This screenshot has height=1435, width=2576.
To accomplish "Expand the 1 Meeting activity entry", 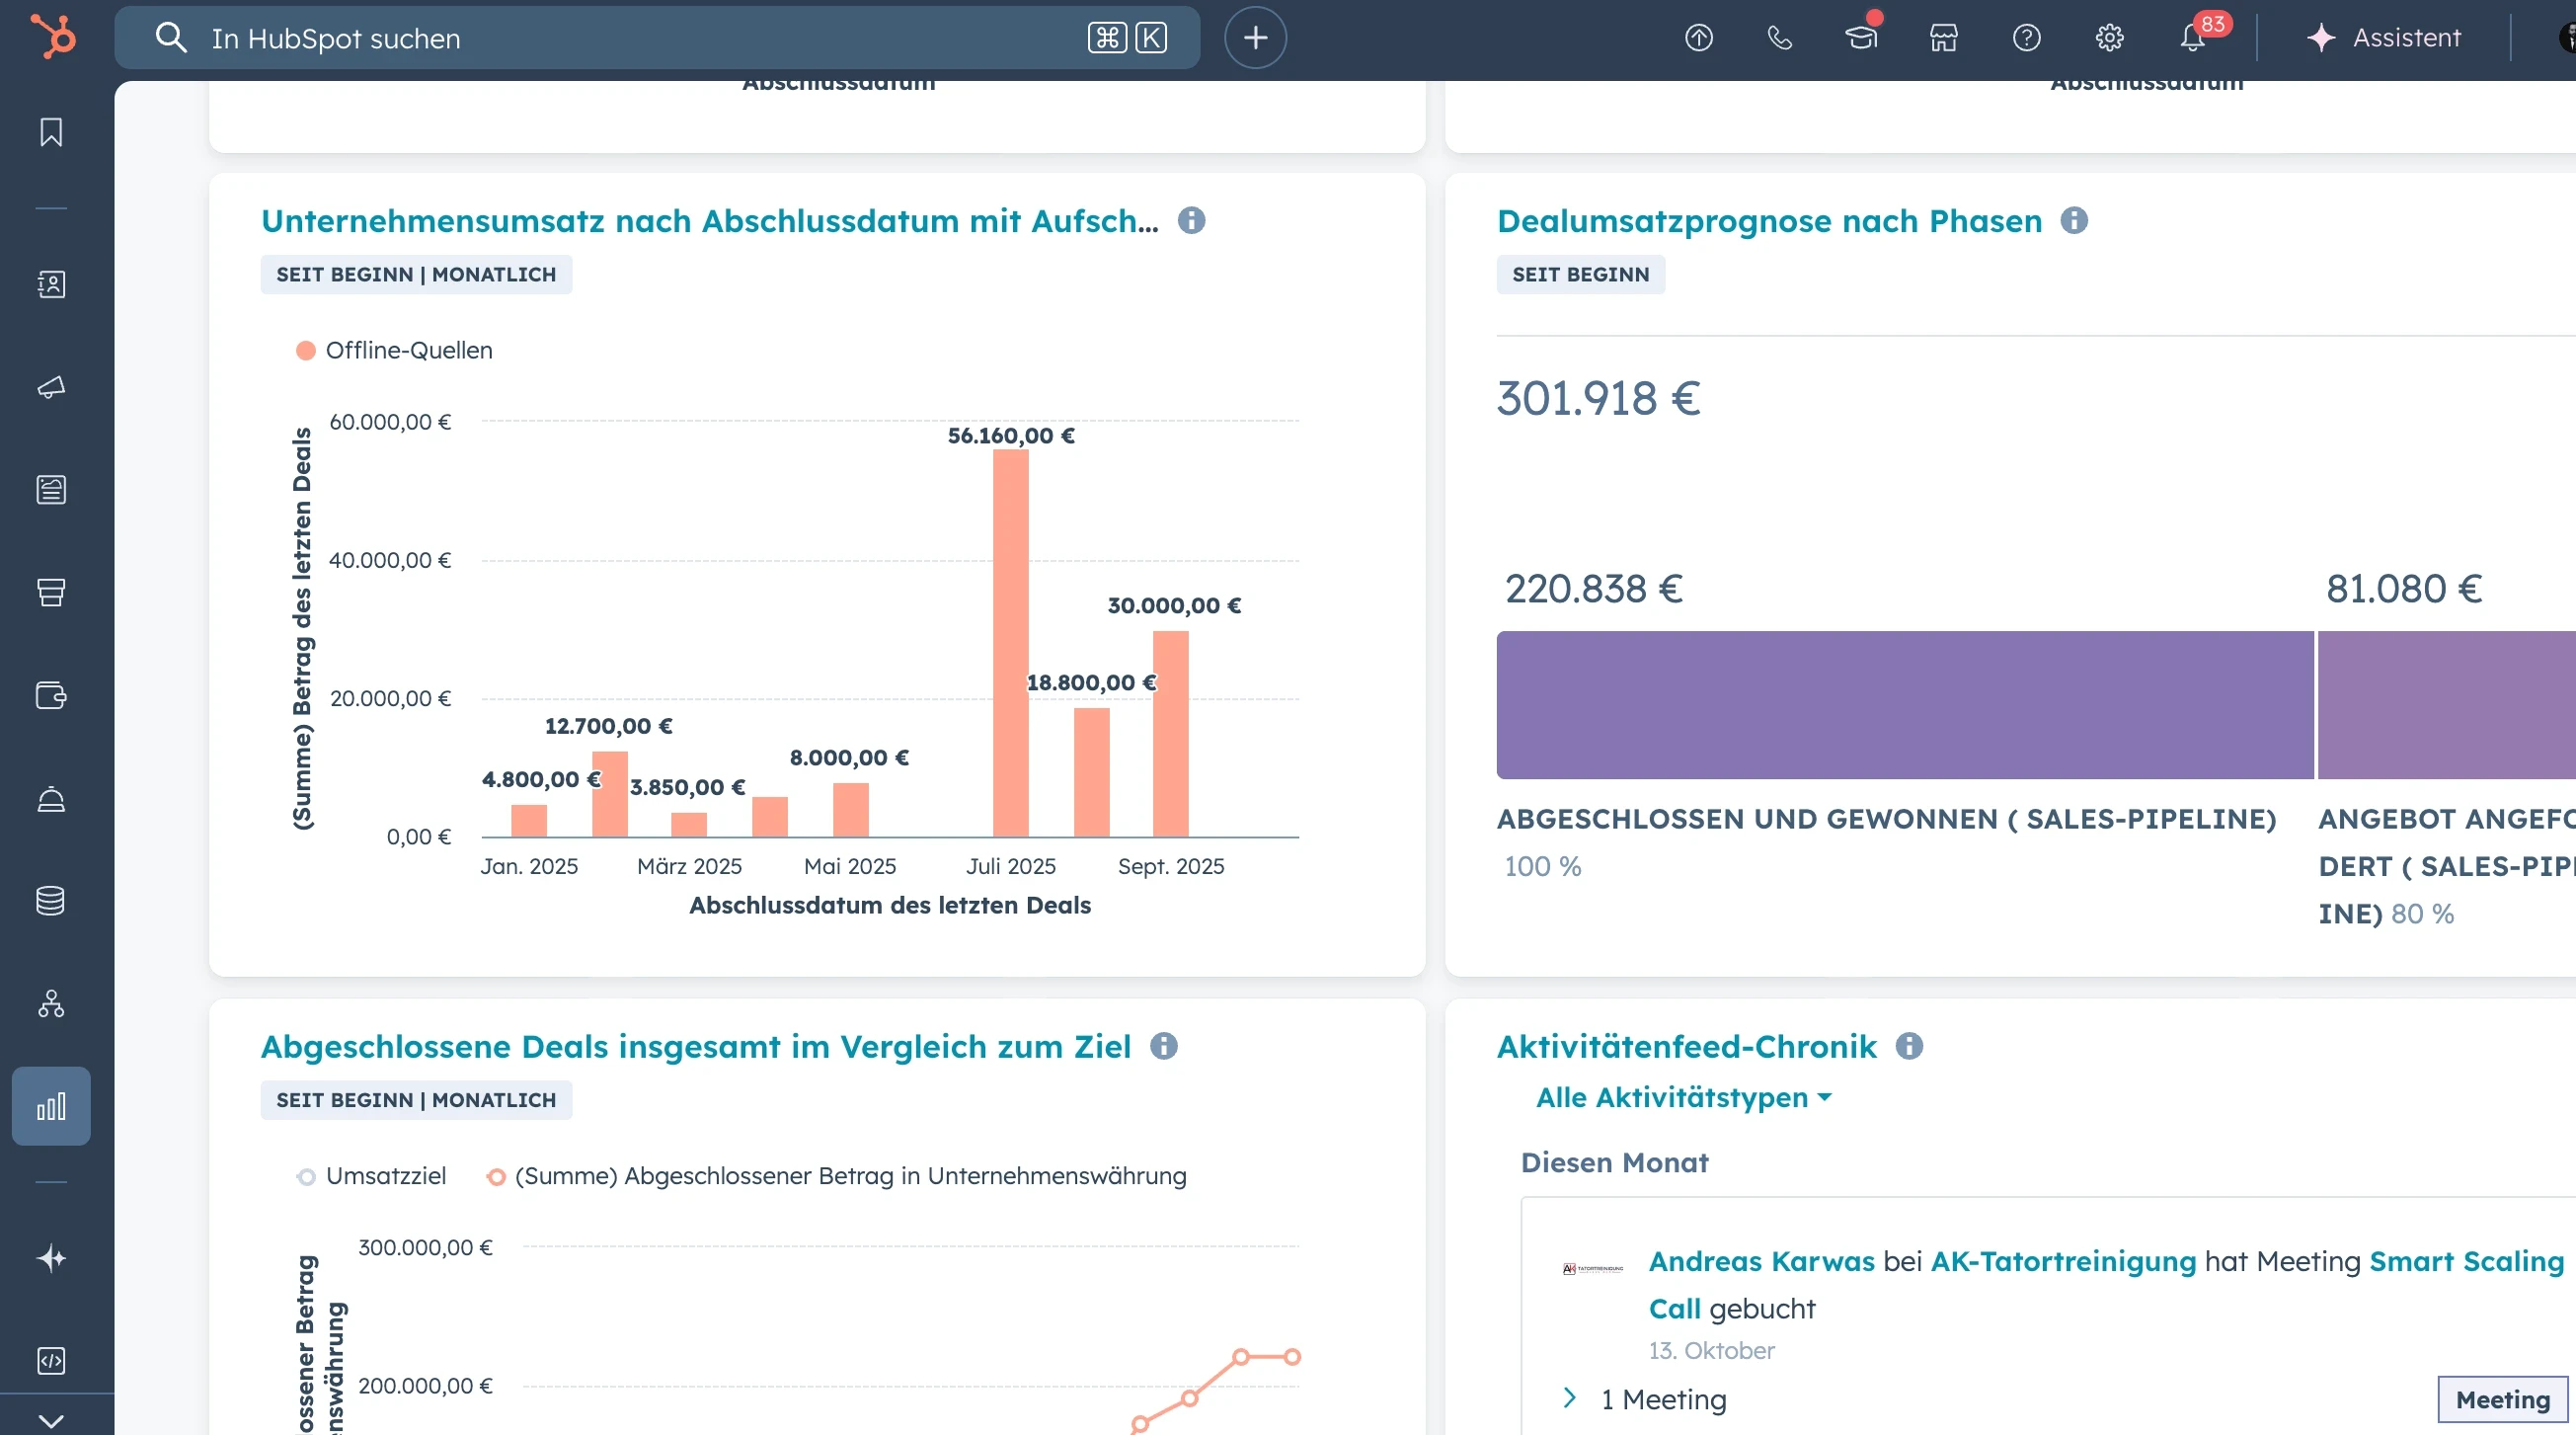I will pyautogui.click(x=1570, y=1399).
